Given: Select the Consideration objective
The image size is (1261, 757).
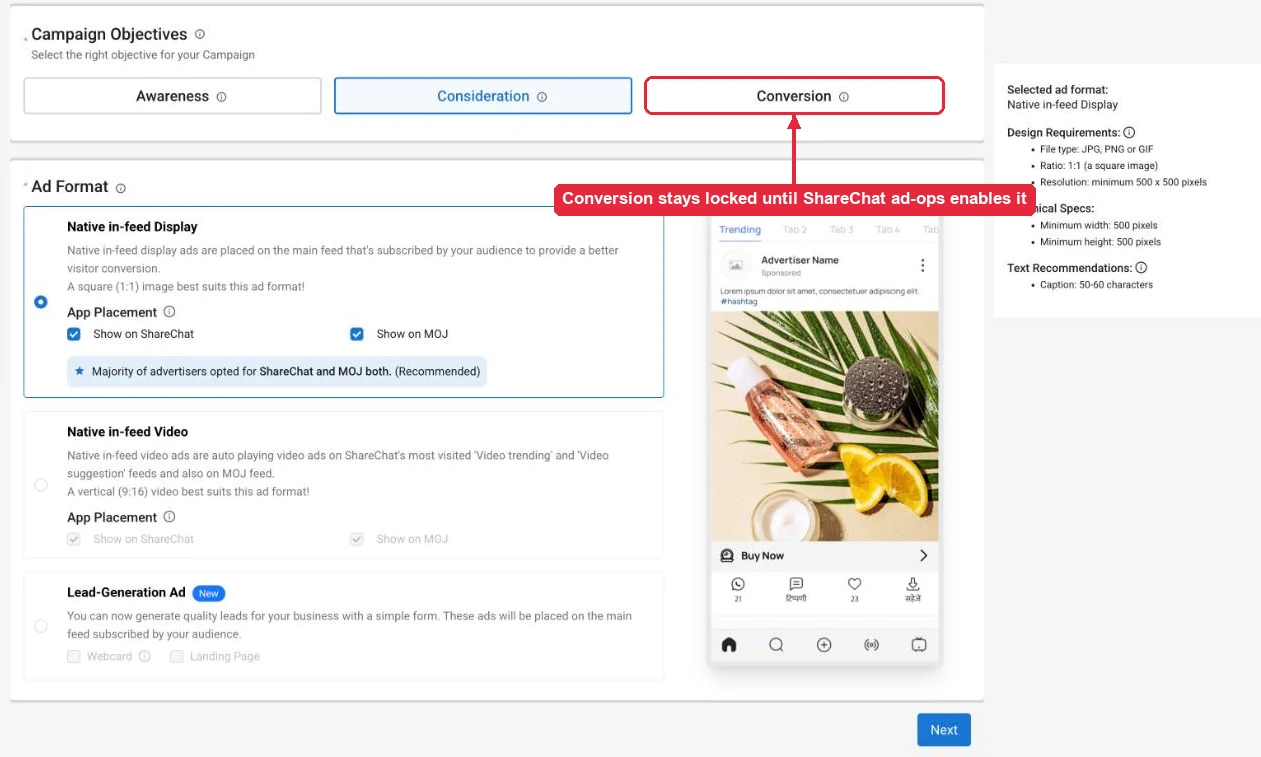Looking at the screenshot, I should (483, 96).
